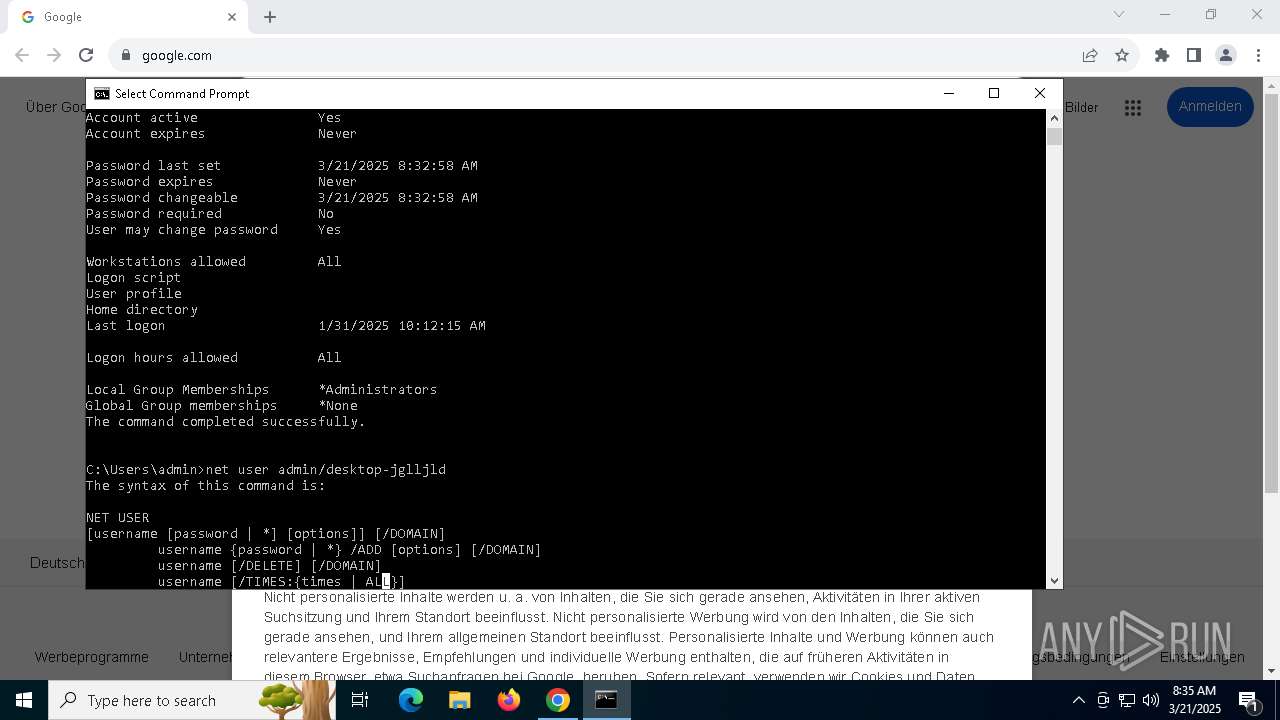Click the '*Administrators' group text

[x=377, y=389]
